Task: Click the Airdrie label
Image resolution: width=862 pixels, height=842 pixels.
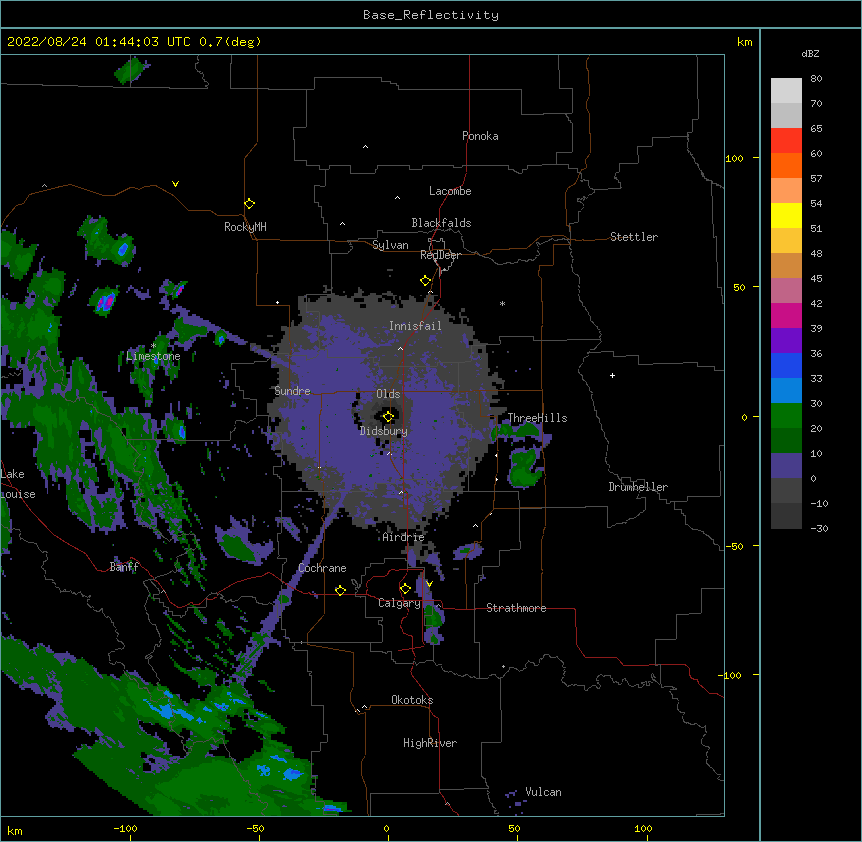Action: pos(404,538)
